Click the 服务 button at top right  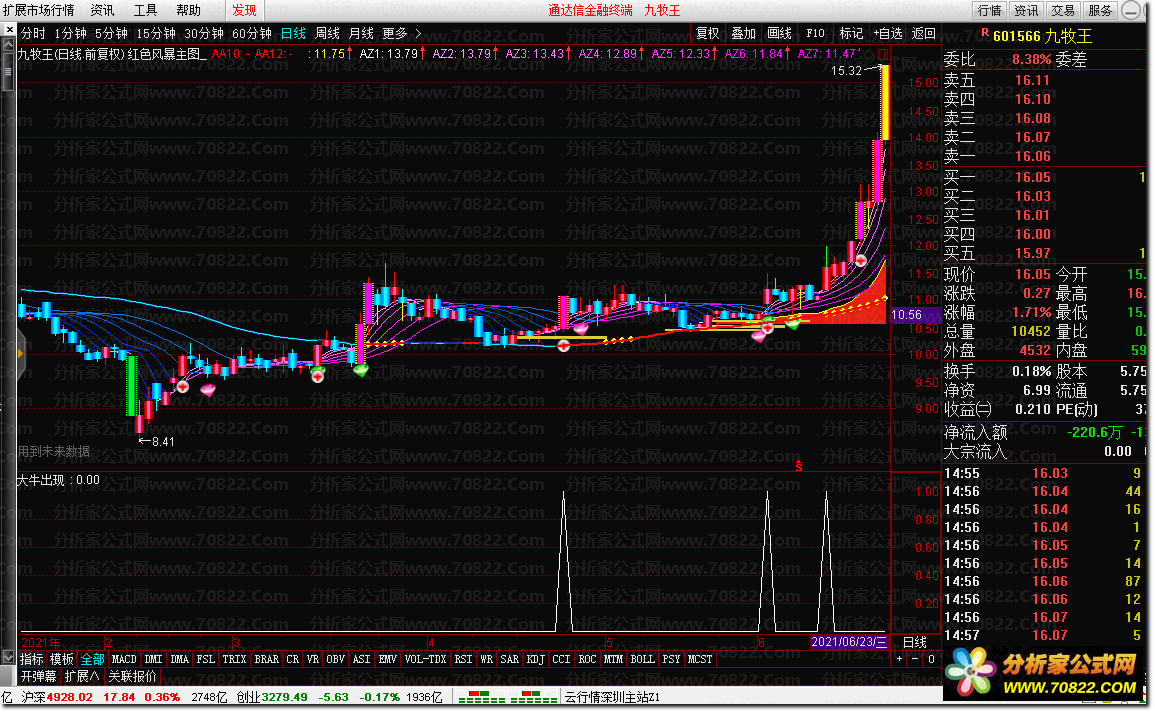(x=1100, y=10)
